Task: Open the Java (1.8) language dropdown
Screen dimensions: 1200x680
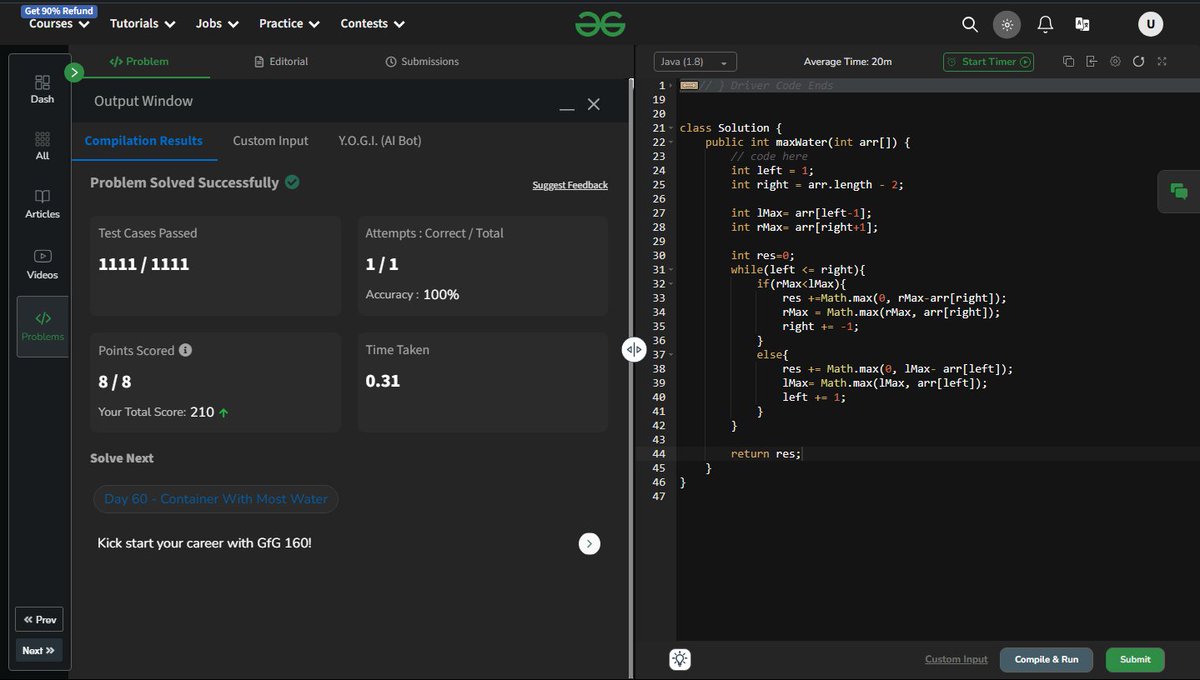Action: (x=695, y=62)
